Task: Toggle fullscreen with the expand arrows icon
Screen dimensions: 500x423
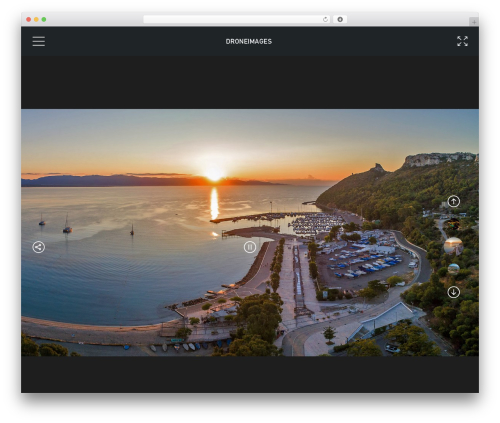Action: [x=462, y=41]
